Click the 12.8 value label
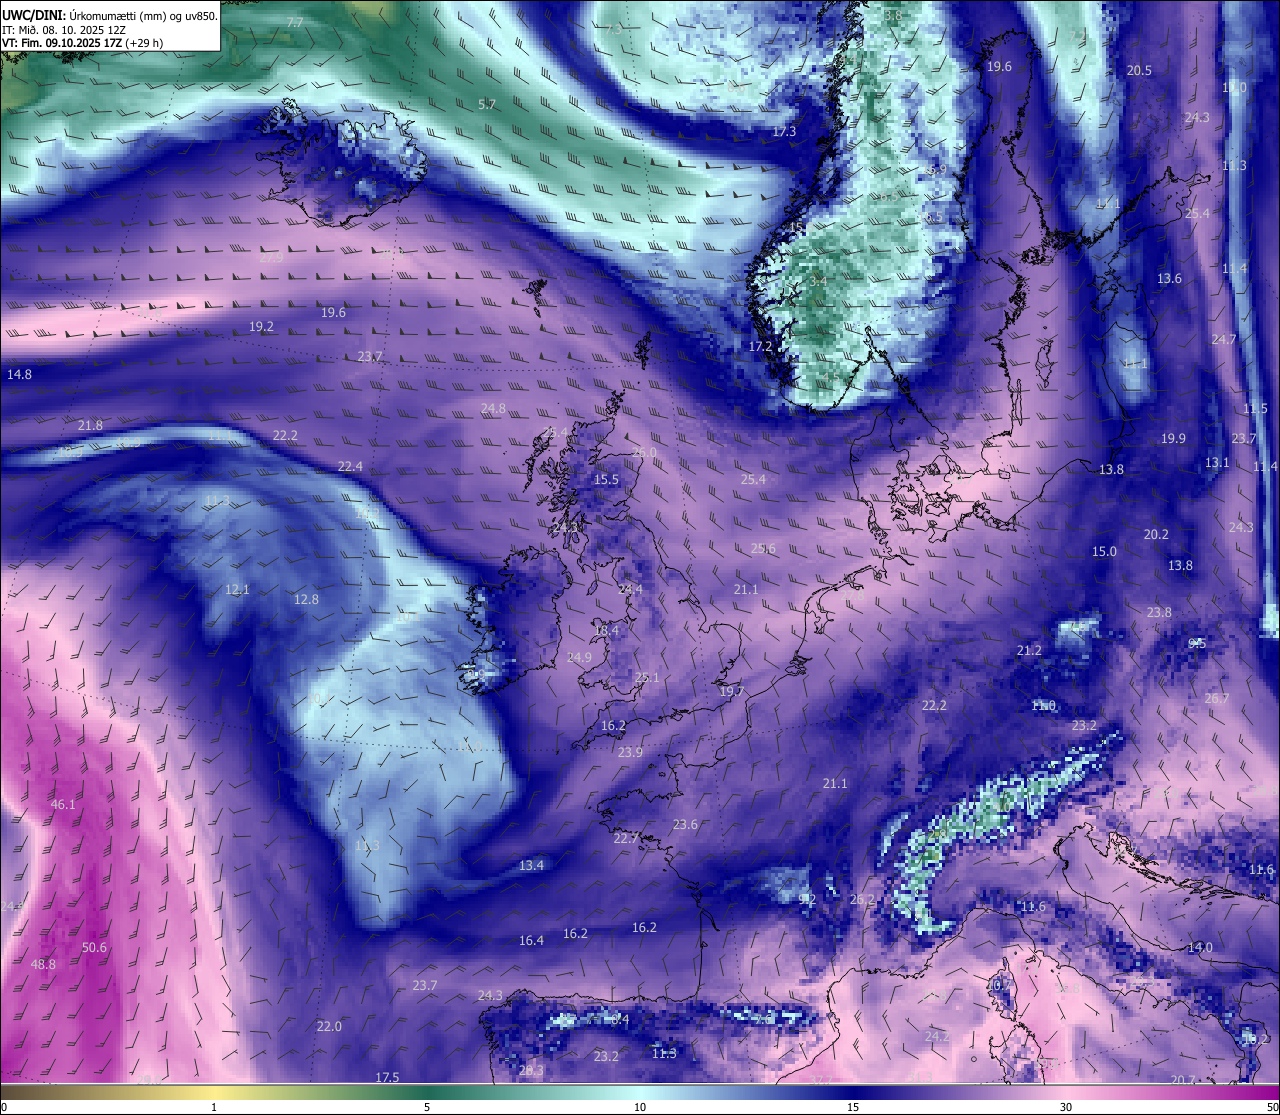Viewport: 1280px width, 1115px height. (306, 599)
